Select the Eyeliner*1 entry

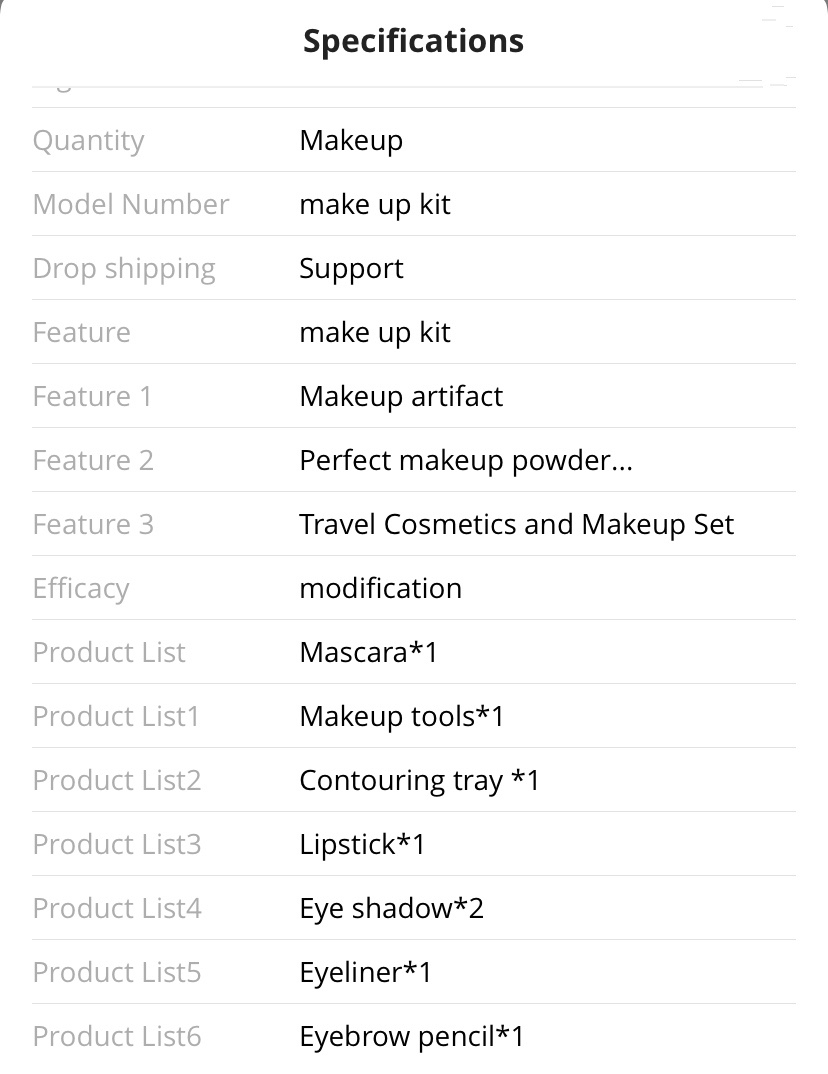[366, 973]
